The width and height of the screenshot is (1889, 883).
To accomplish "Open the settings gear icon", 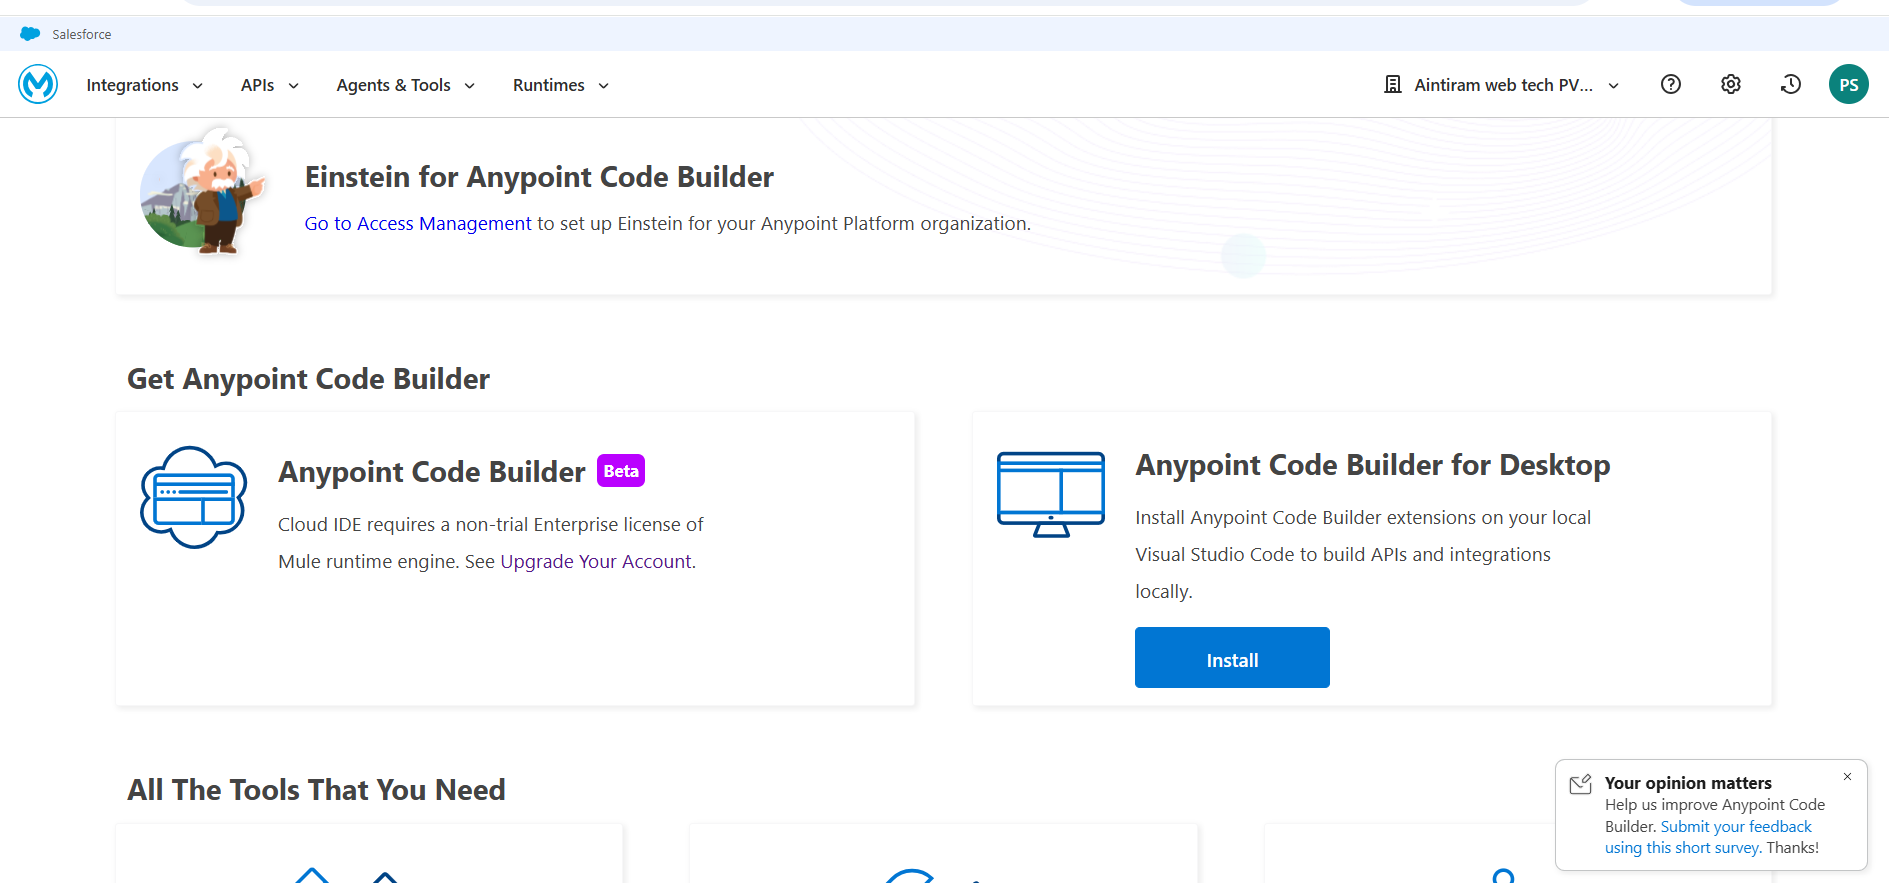I will pyautogui.click(x=1730, y=85).
